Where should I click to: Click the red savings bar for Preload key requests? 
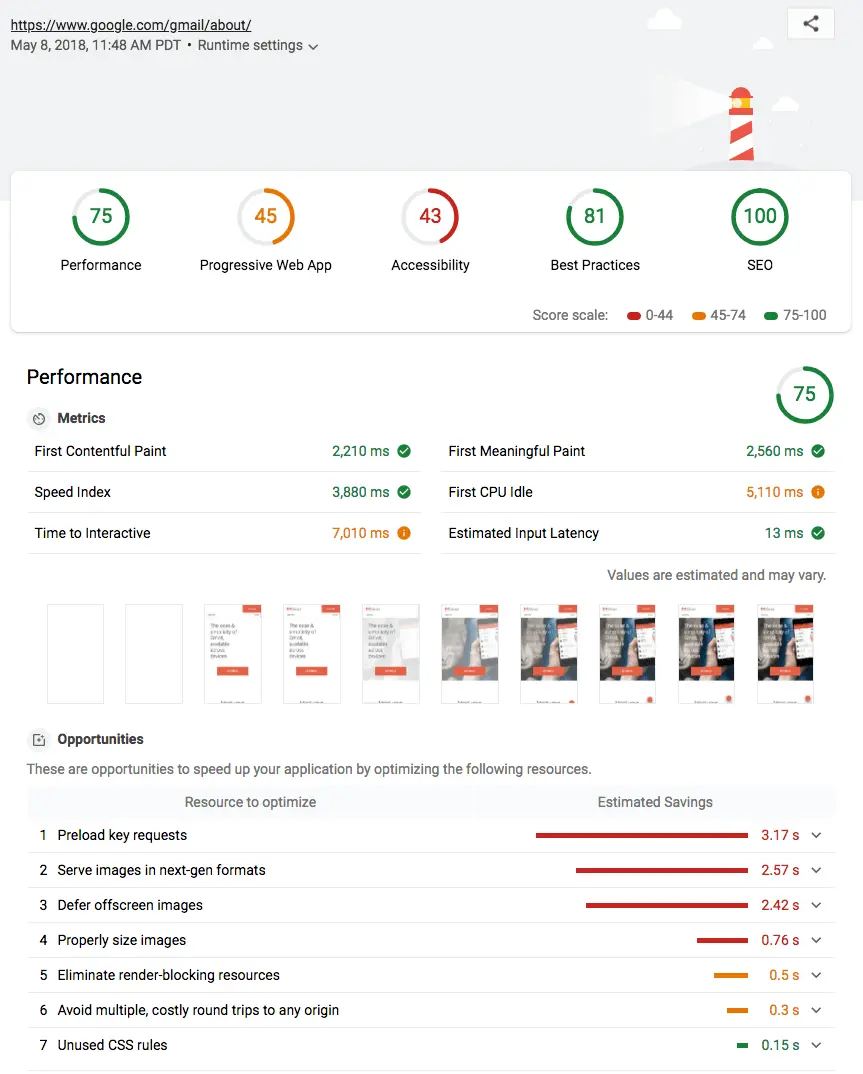(640, 835)
